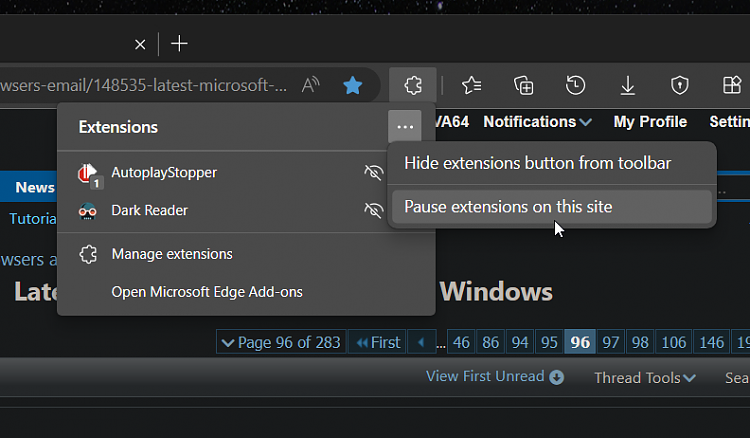The width and height of the screenshot is (750, 438).
Task: Jump to page 98
Action: pos(640,342)
